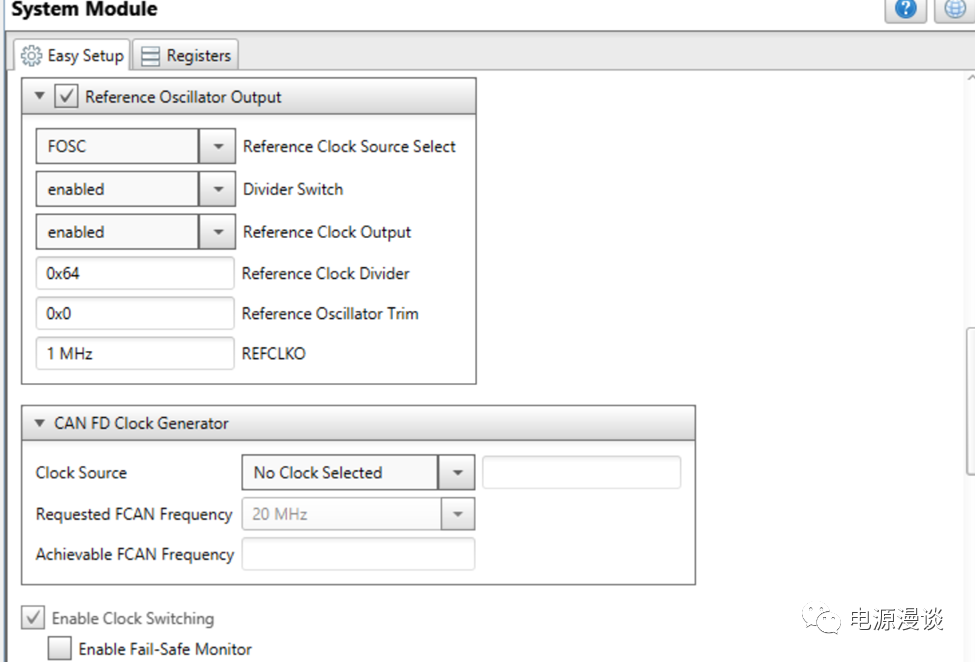Viewport: 975px width, 662px height.
Task: Open the Divider Switch dropdown
Action: click(217, 190)
